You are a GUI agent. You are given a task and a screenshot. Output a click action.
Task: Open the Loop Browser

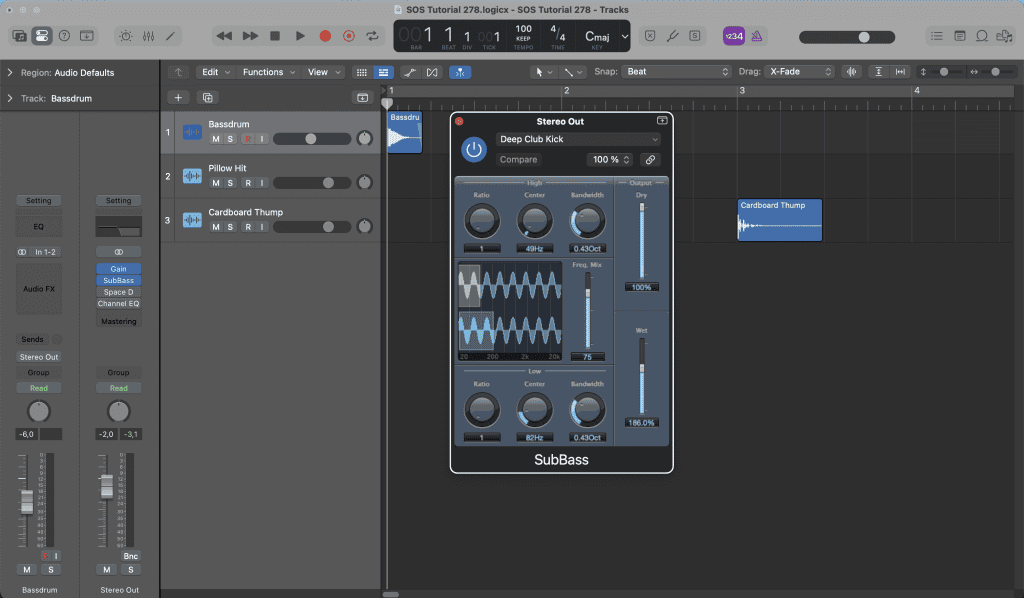click(x=982, y=36)
